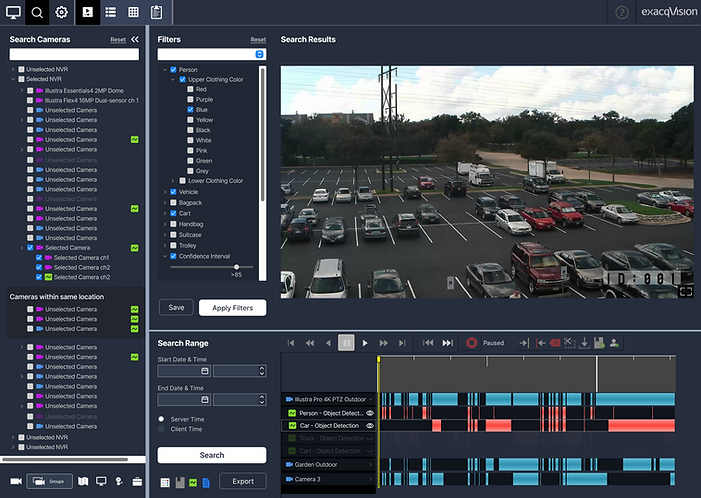The image size is (701, 498).
Task: Select the Views monitor icon at bottom
Action: point(101,481)
